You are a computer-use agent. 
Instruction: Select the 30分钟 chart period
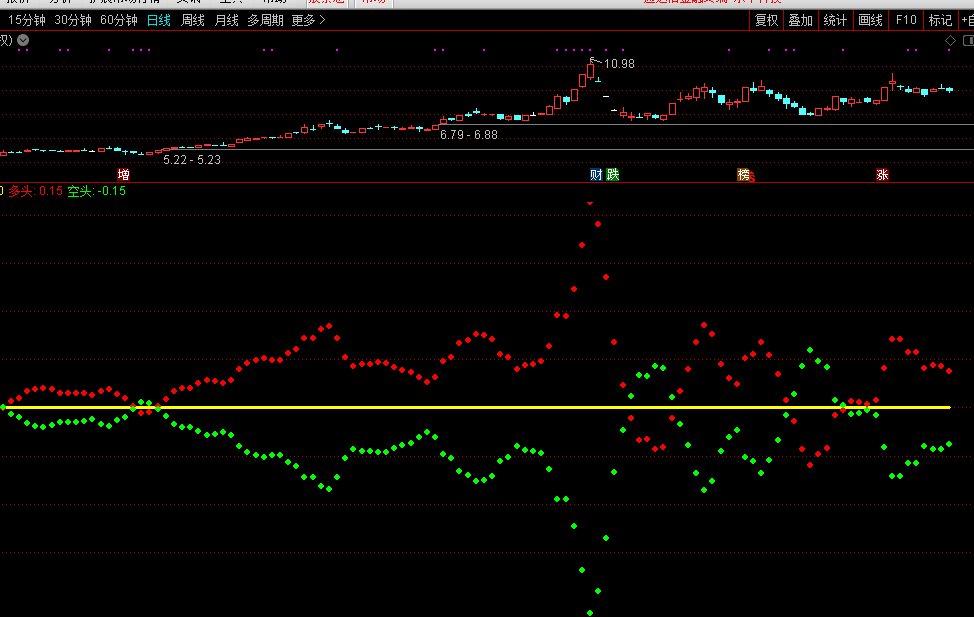point(73,20)
